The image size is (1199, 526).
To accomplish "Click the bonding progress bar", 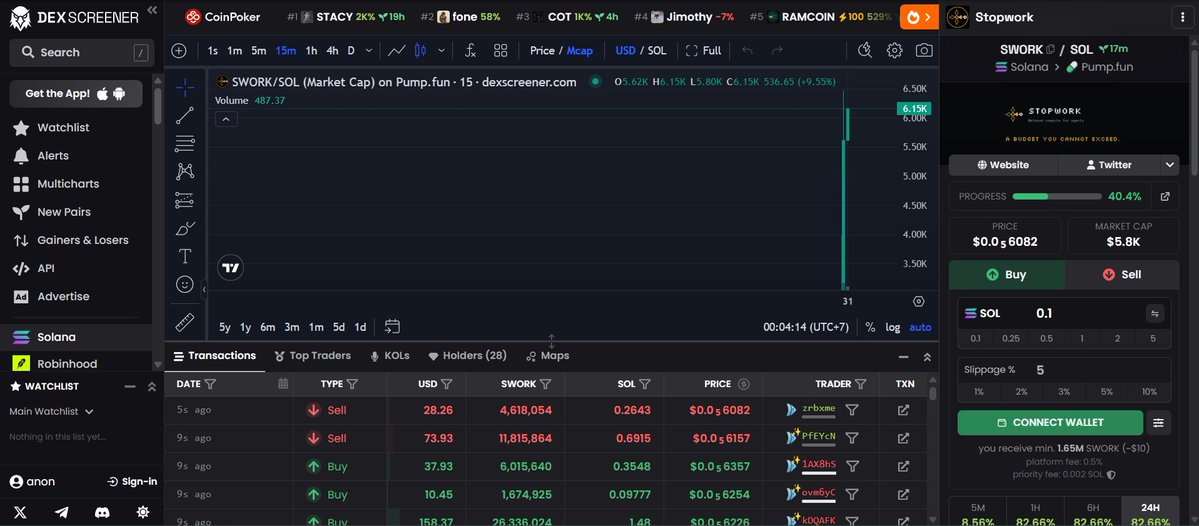I will tap(1057, 196).
